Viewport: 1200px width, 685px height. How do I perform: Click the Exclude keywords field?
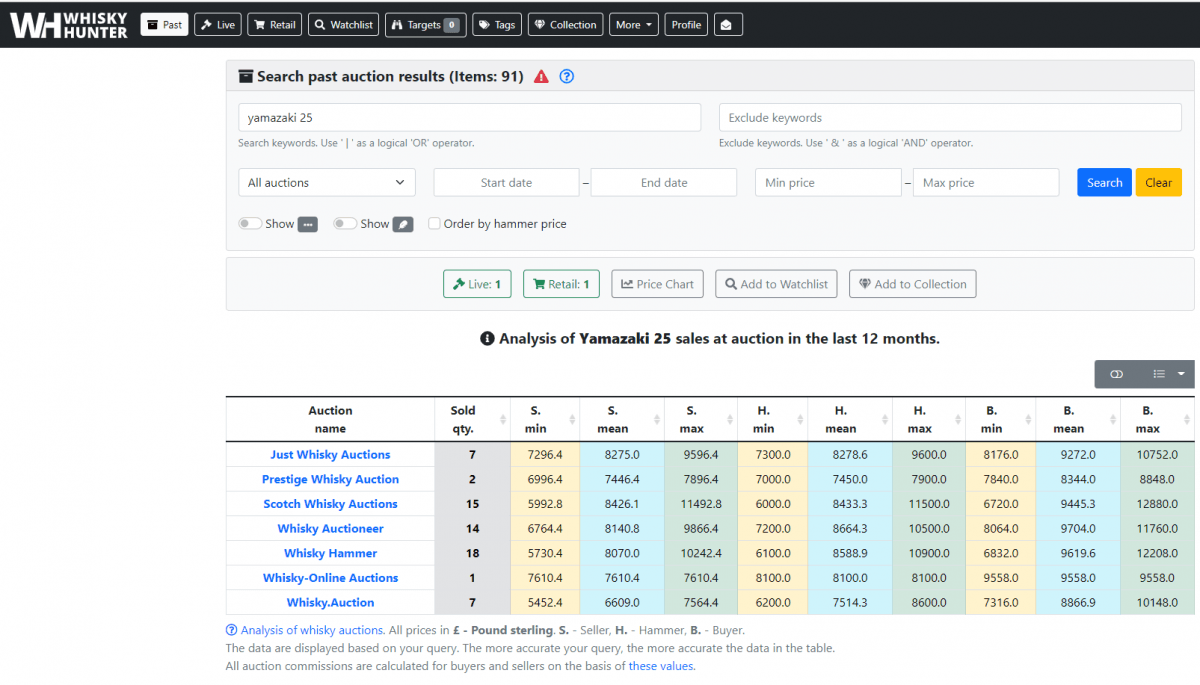(950, 118)
